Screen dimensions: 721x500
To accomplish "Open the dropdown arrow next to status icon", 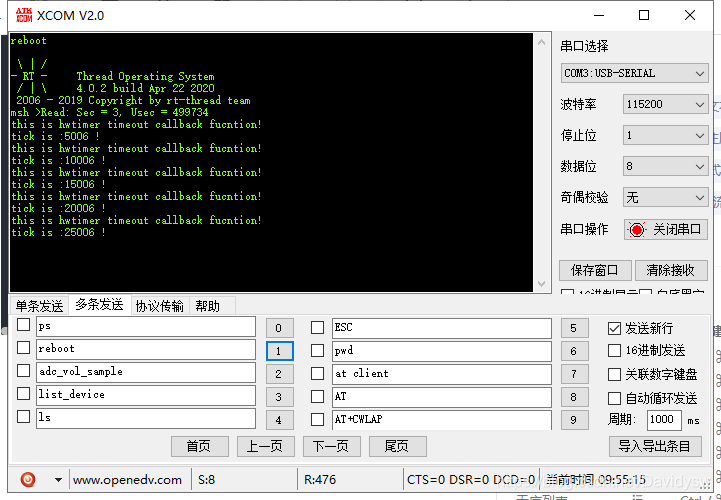I will pos(58,480).
